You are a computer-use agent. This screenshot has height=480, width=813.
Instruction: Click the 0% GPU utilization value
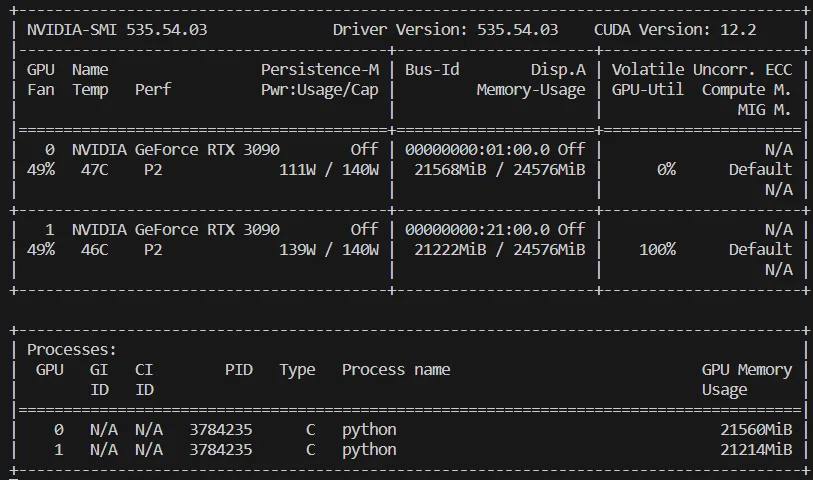[666, 170]
